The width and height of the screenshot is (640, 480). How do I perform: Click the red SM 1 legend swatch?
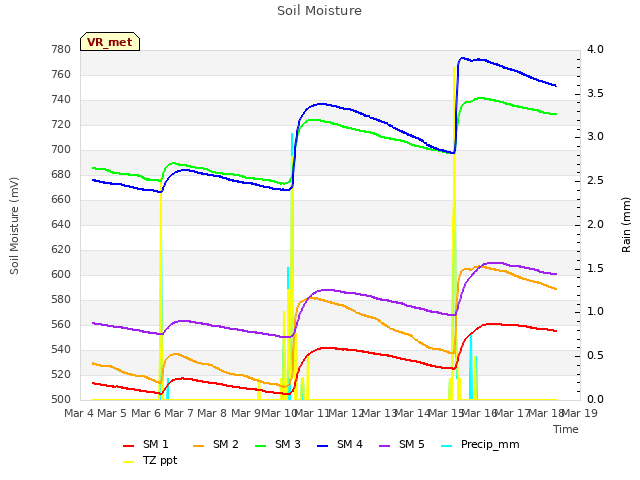coord(129,446)
